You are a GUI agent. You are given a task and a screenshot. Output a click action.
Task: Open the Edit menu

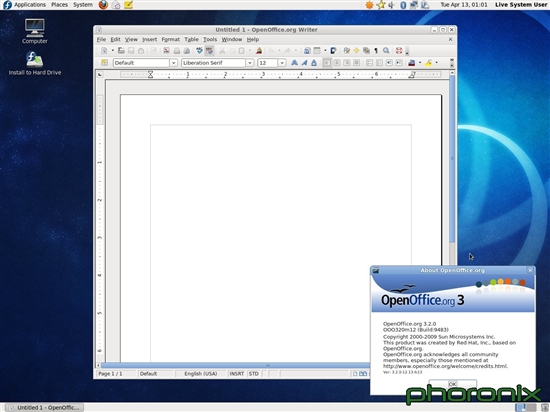115,40
